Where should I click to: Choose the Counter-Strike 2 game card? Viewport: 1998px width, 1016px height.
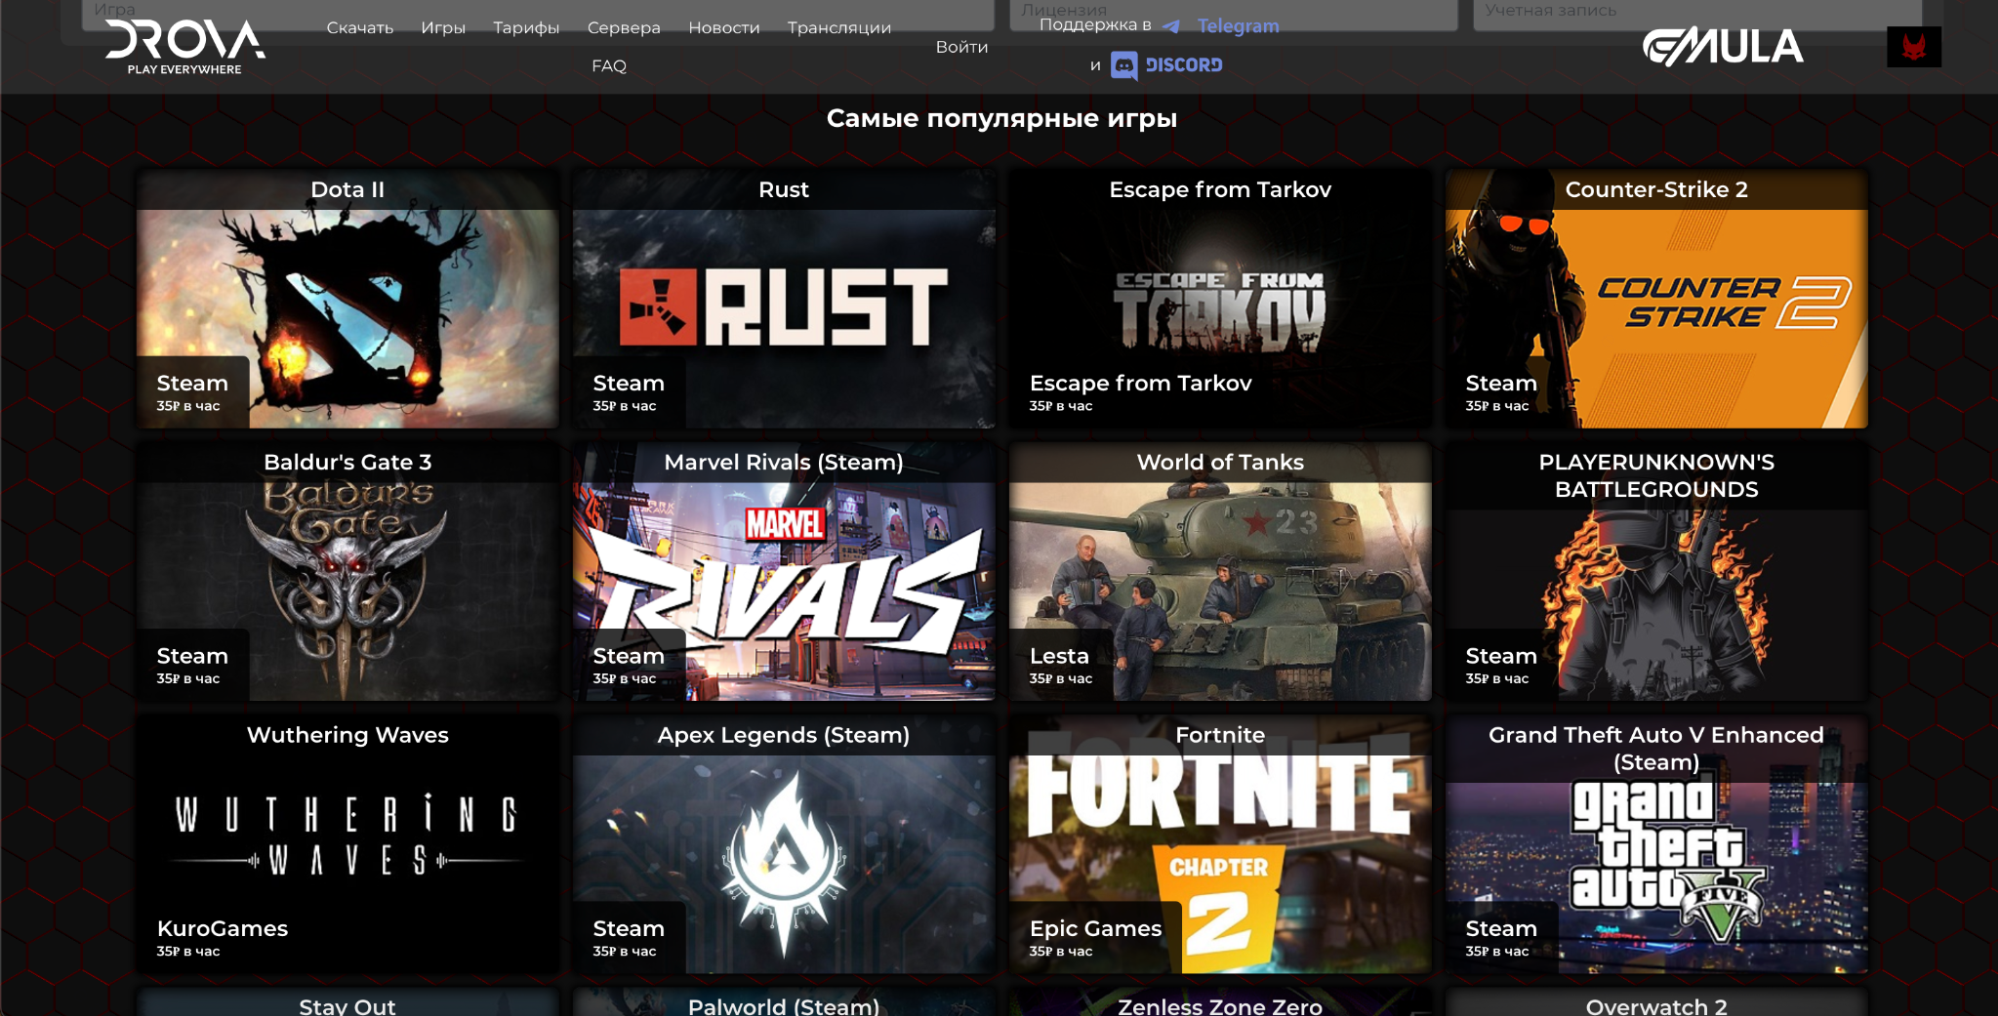pyautogui.click(x=1657, y=299)
